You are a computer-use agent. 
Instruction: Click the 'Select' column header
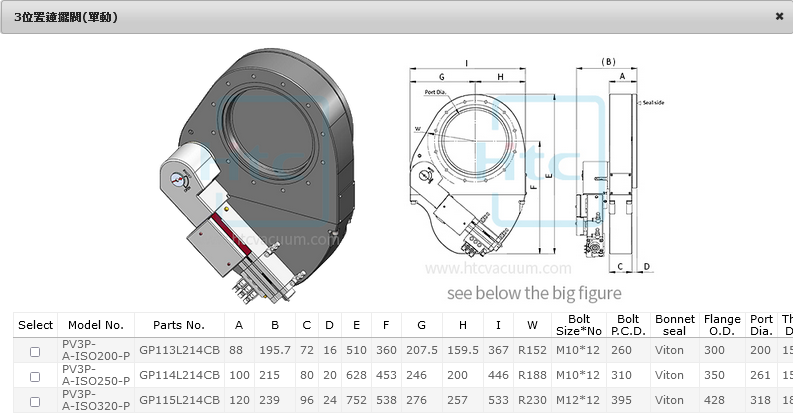pos(35,325)
